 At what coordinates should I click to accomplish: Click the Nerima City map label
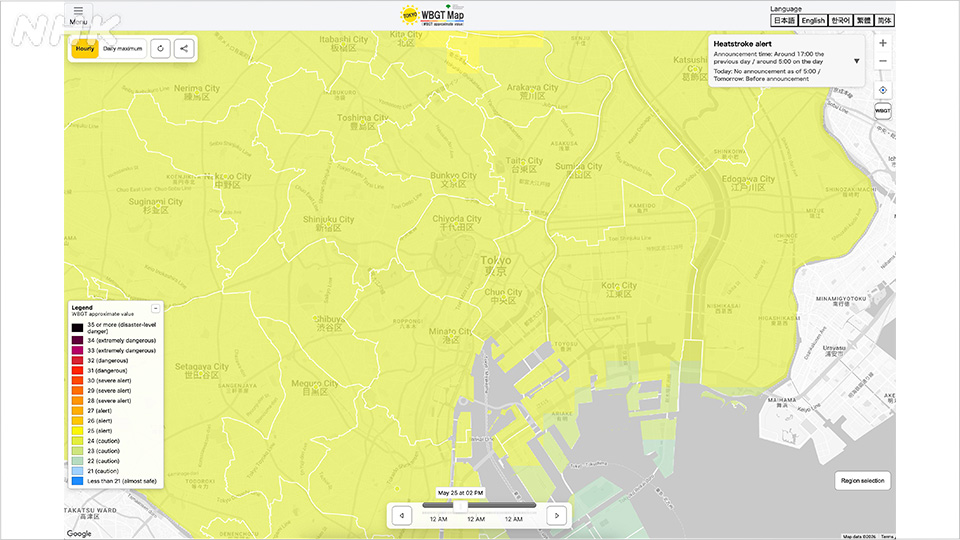197,92
